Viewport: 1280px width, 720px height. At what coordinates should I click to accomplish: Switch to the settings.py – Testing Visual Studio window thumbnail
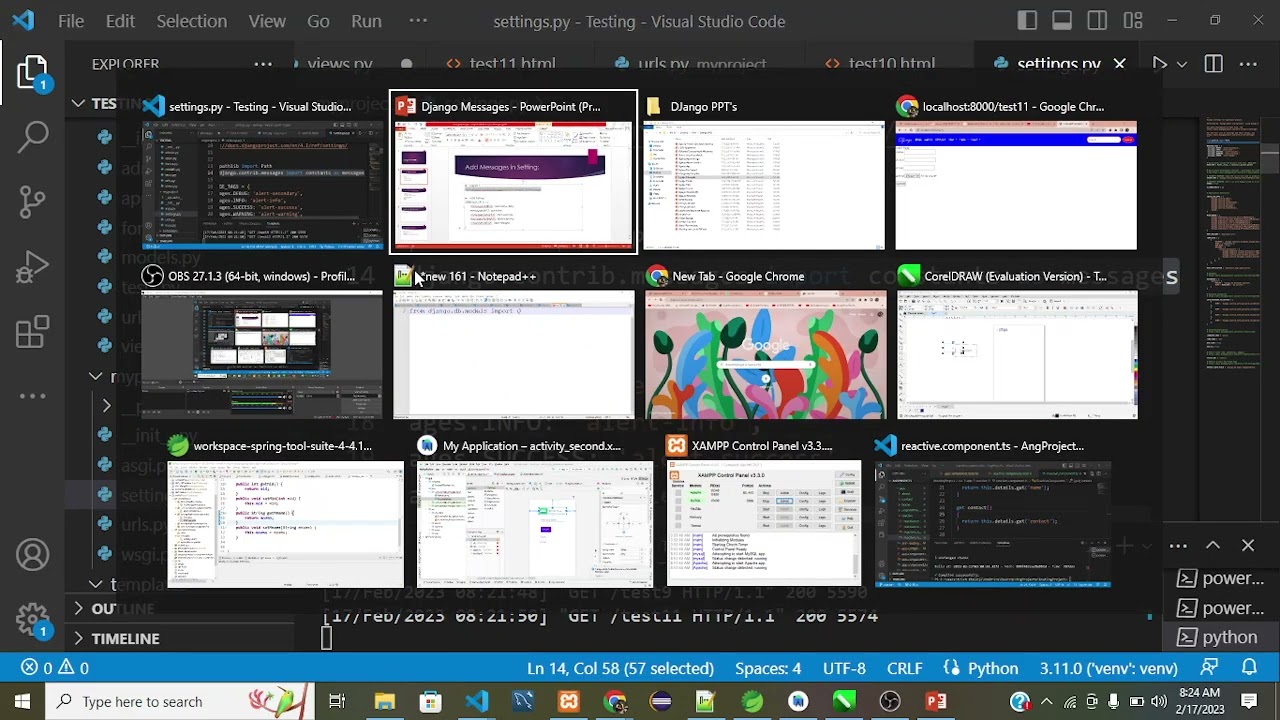(262, 172)
